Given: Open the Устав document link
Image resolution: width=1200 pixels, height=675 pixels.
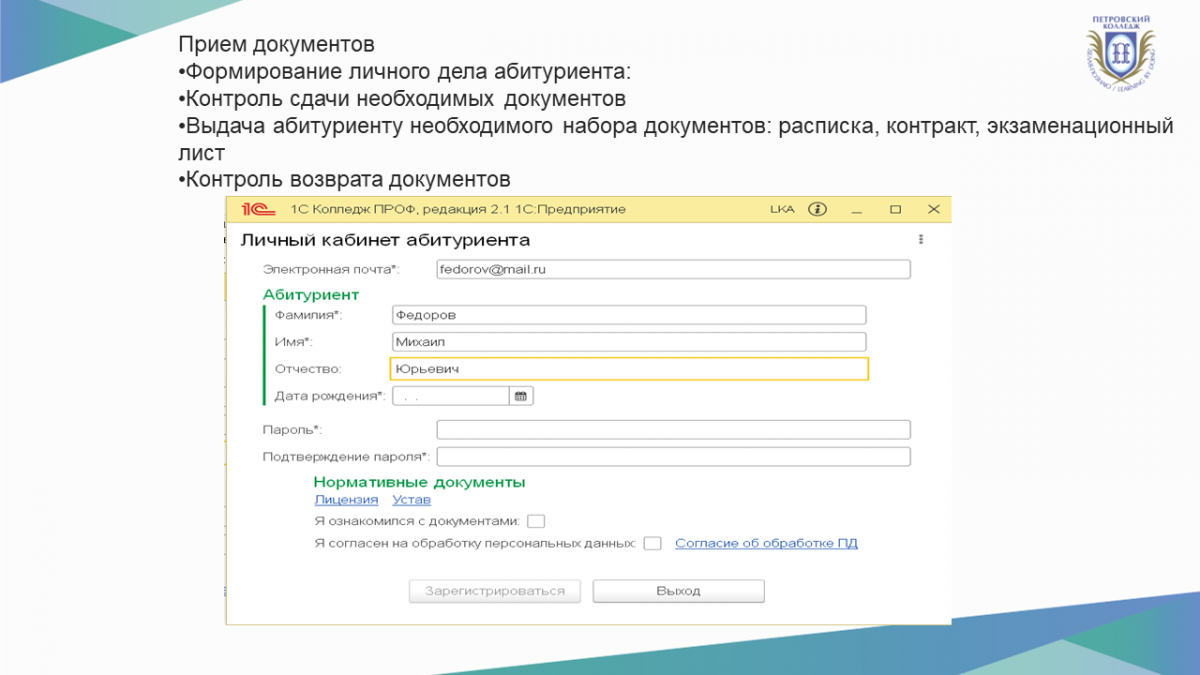Looking at the screenshot, I should pyautogui.click(x=411, y=500).
